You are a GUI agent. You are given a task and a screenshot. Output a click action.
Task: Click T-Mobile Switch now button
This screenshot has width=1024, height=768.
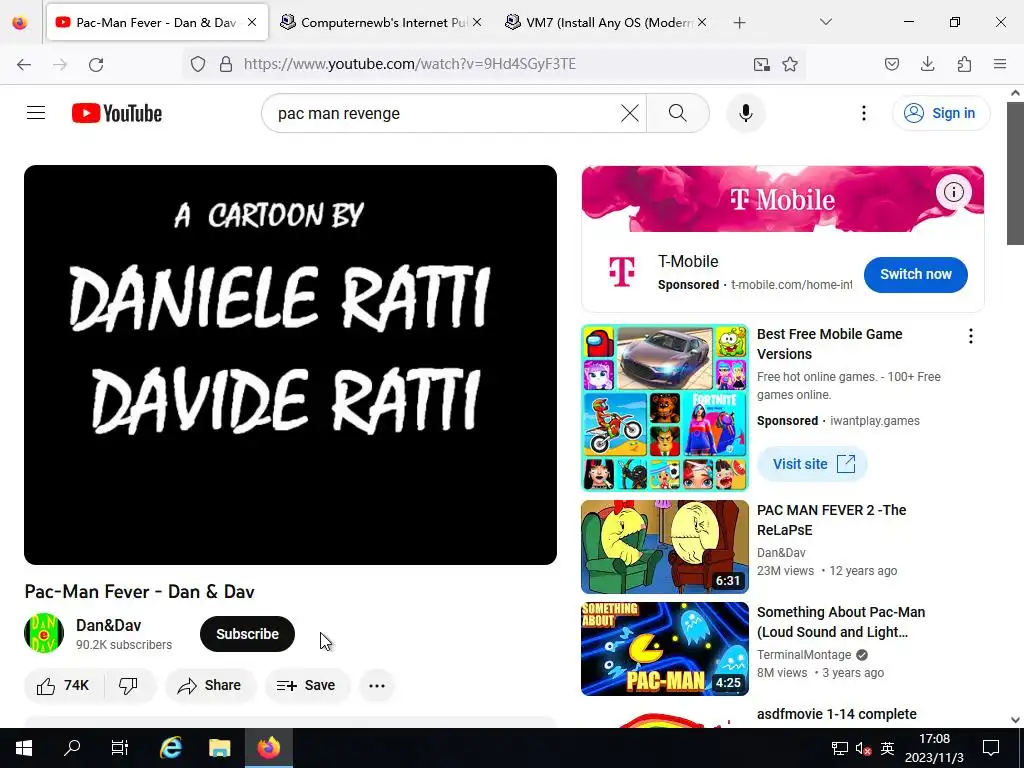point(916,274)
